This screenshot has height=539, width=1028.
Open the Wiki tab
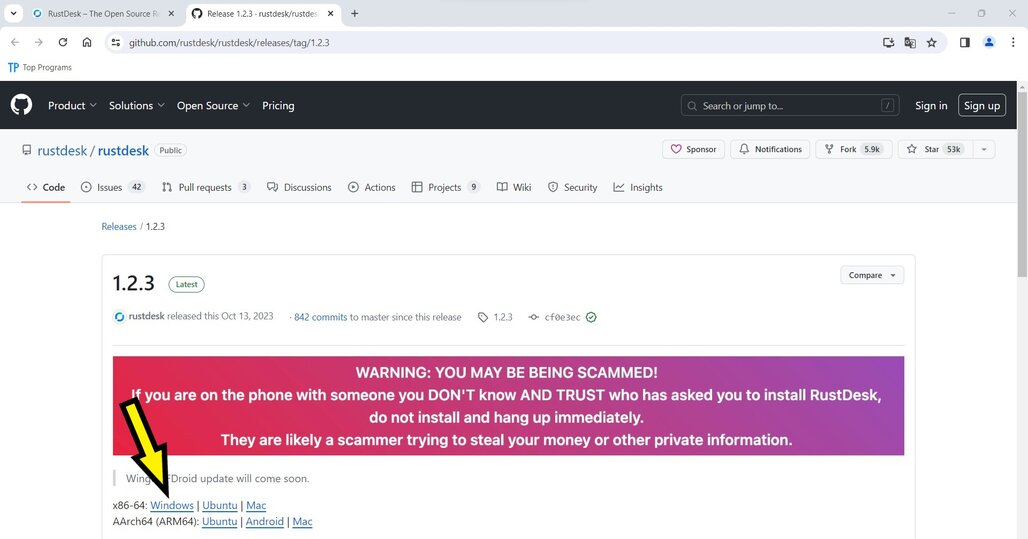coord(514,188)
